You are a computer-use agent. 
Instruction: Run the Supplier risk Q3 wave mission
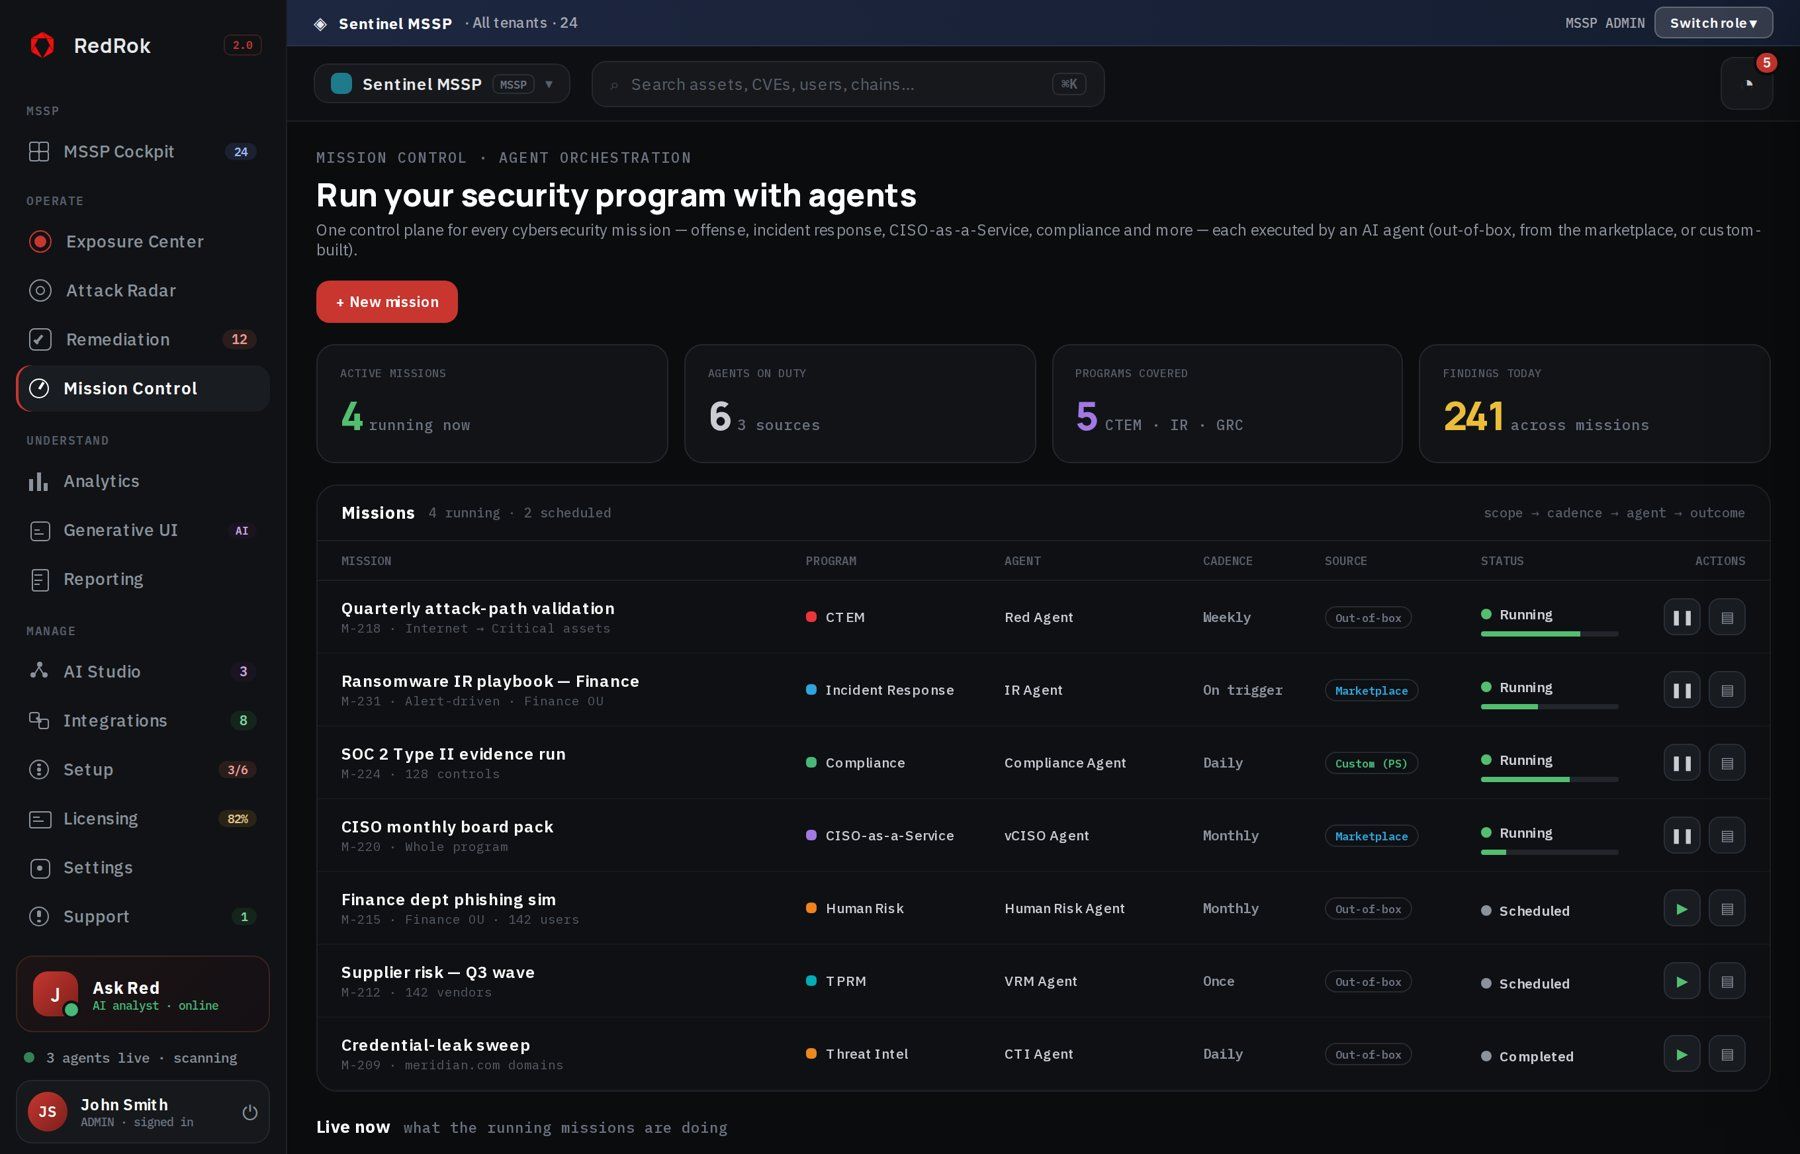(x=1682, y=982)
